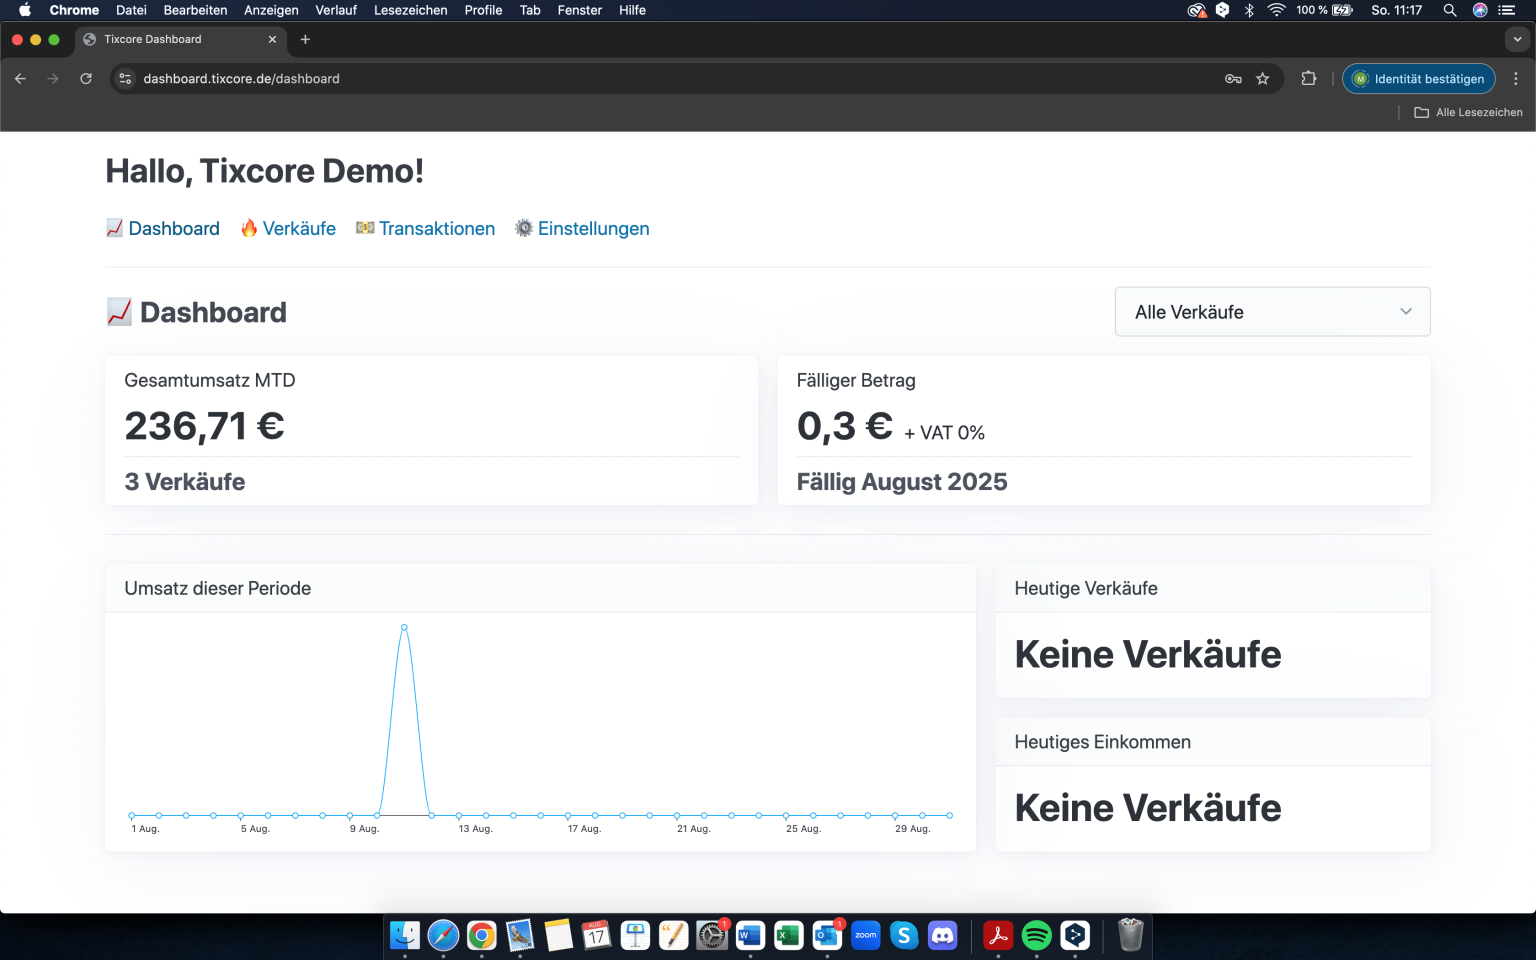Reload the page with refresh icon

pos(86,79)
